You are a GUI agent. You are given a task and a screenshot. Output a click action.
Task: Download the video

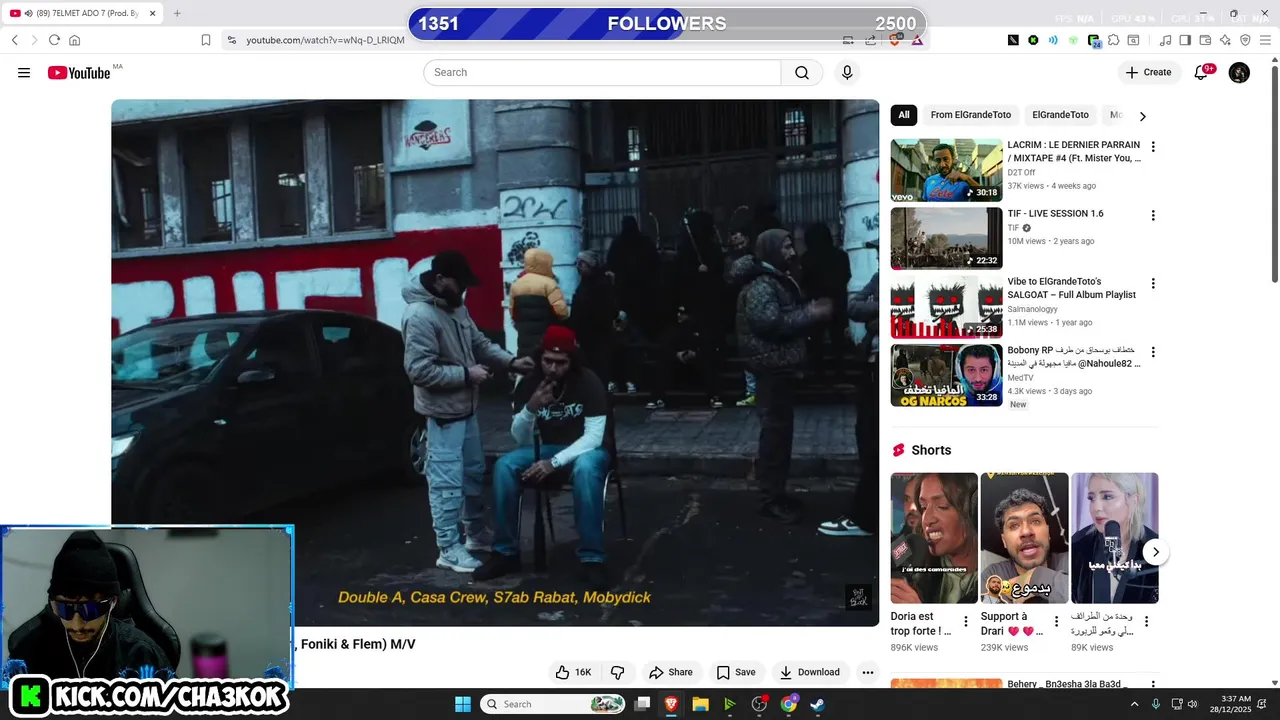click(x=809, y=672)
